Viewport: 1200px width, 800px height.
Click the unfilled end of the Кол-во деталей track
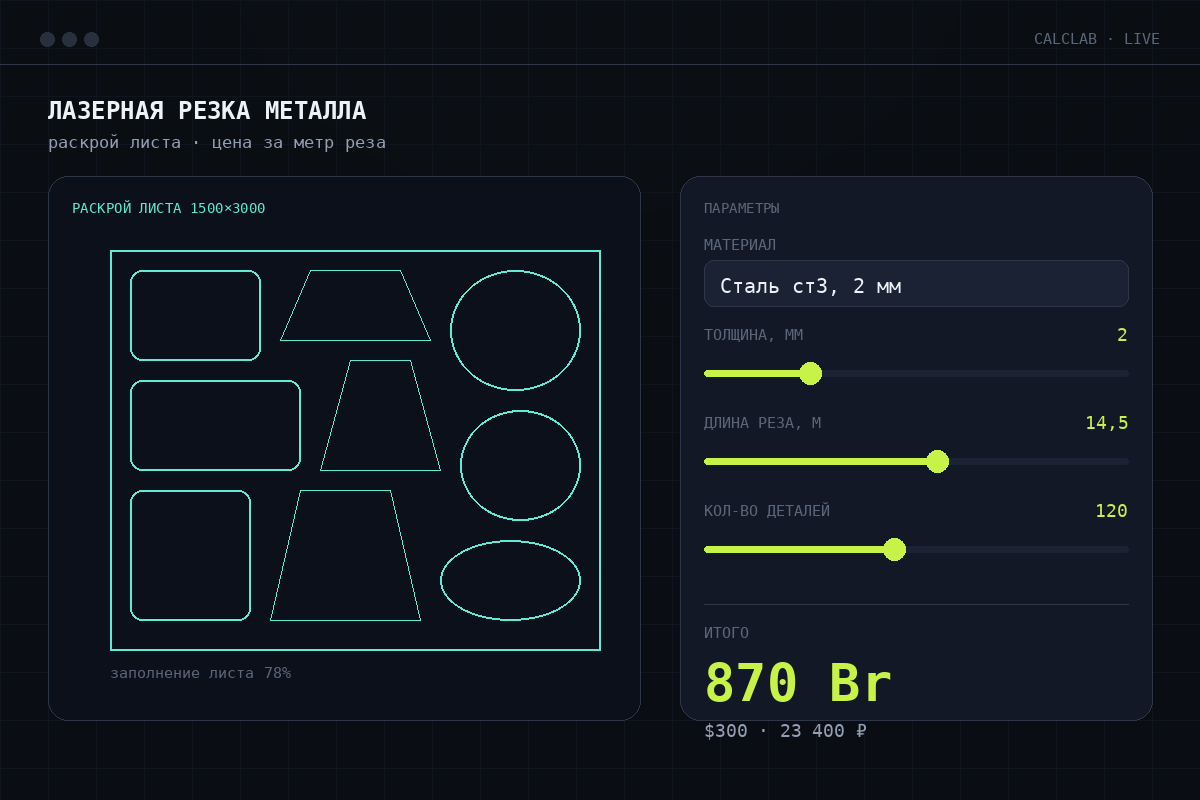(x=1120, y=549)
